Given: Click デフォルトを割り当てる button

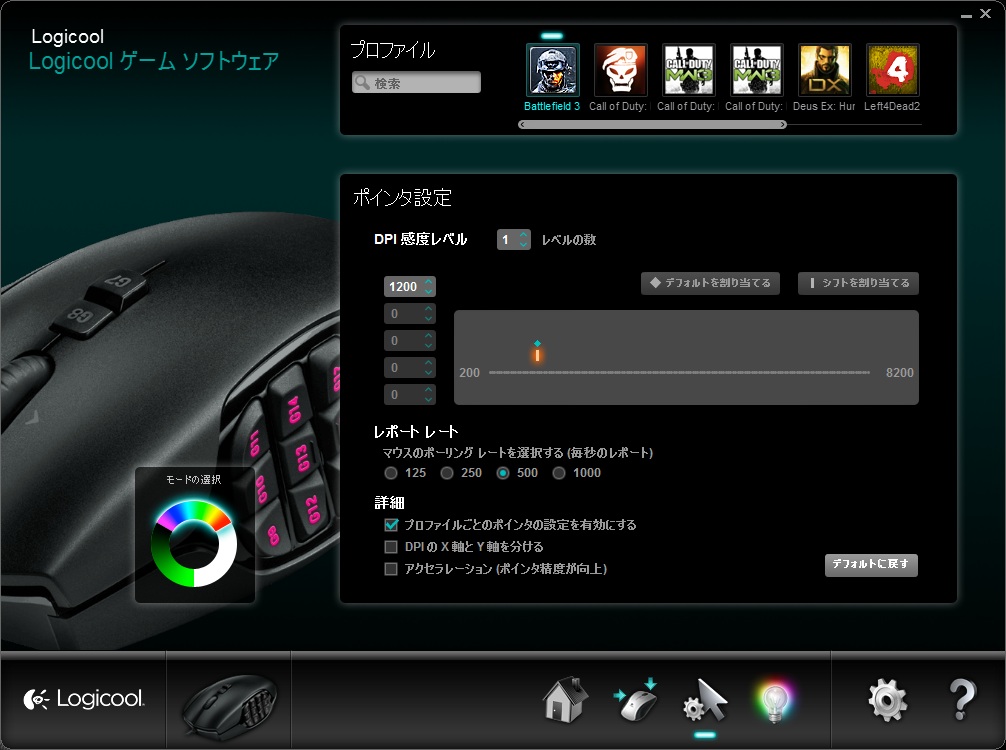Looking at the screenshot, I should point(710,283).
